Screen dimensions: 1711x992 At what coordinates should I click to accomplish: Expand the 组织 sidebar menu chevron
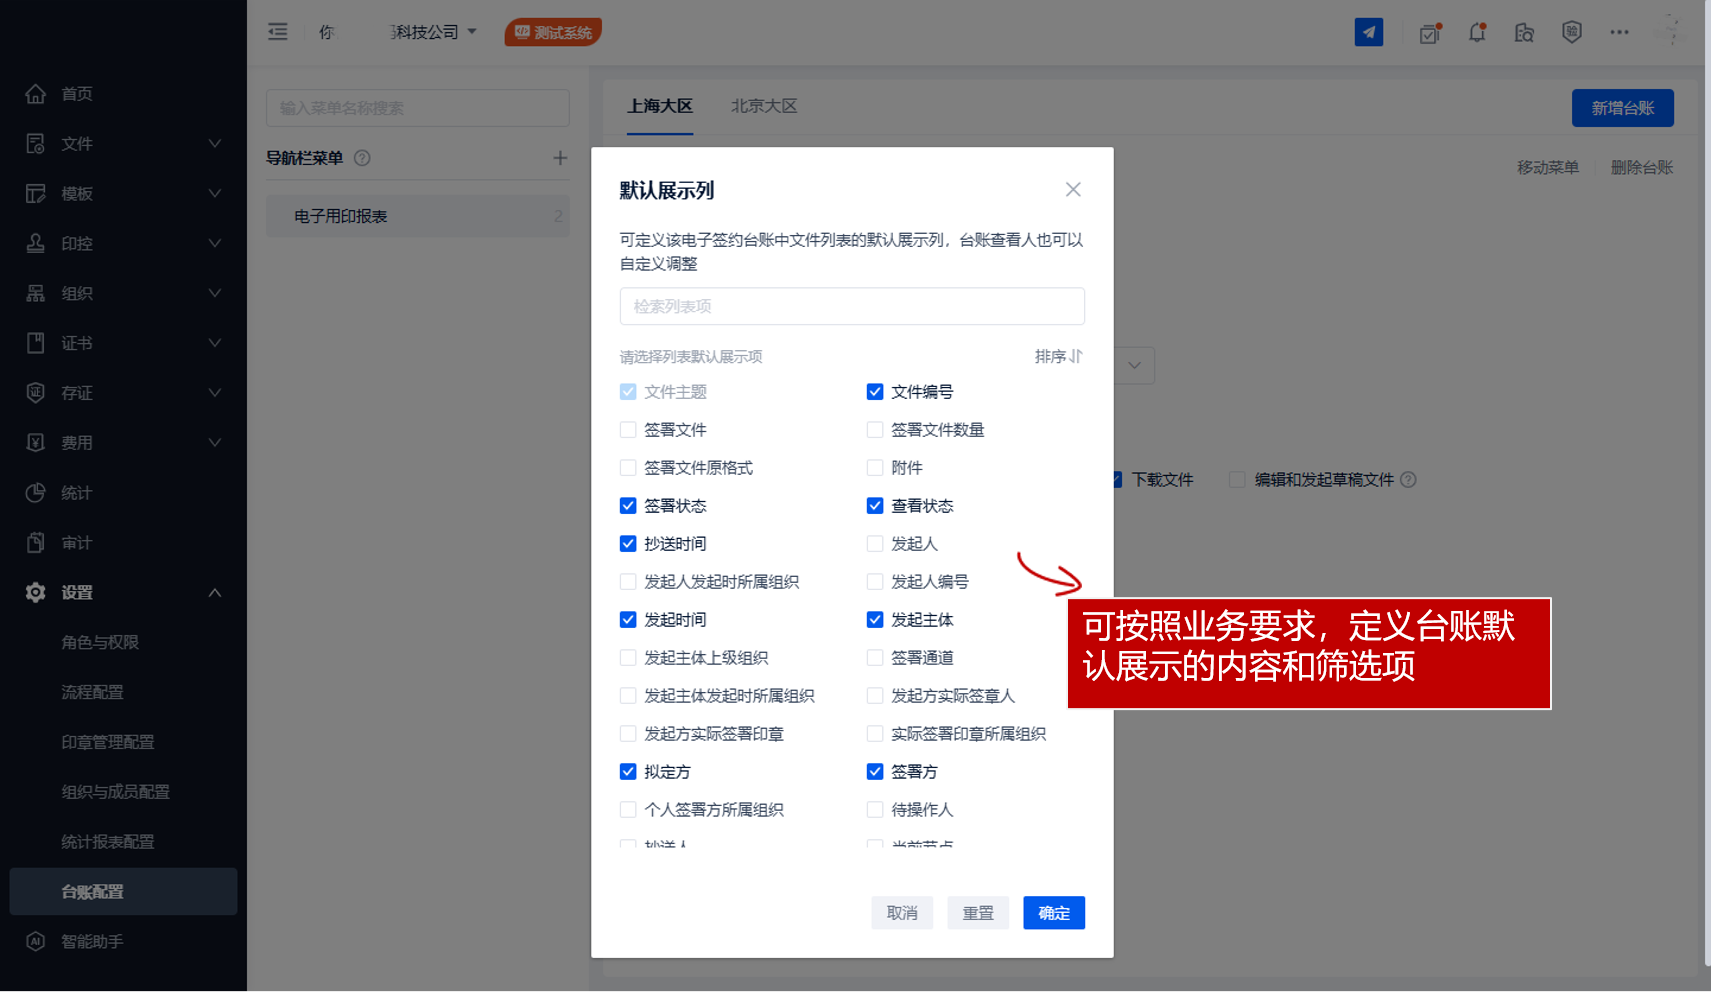[215, 293]
